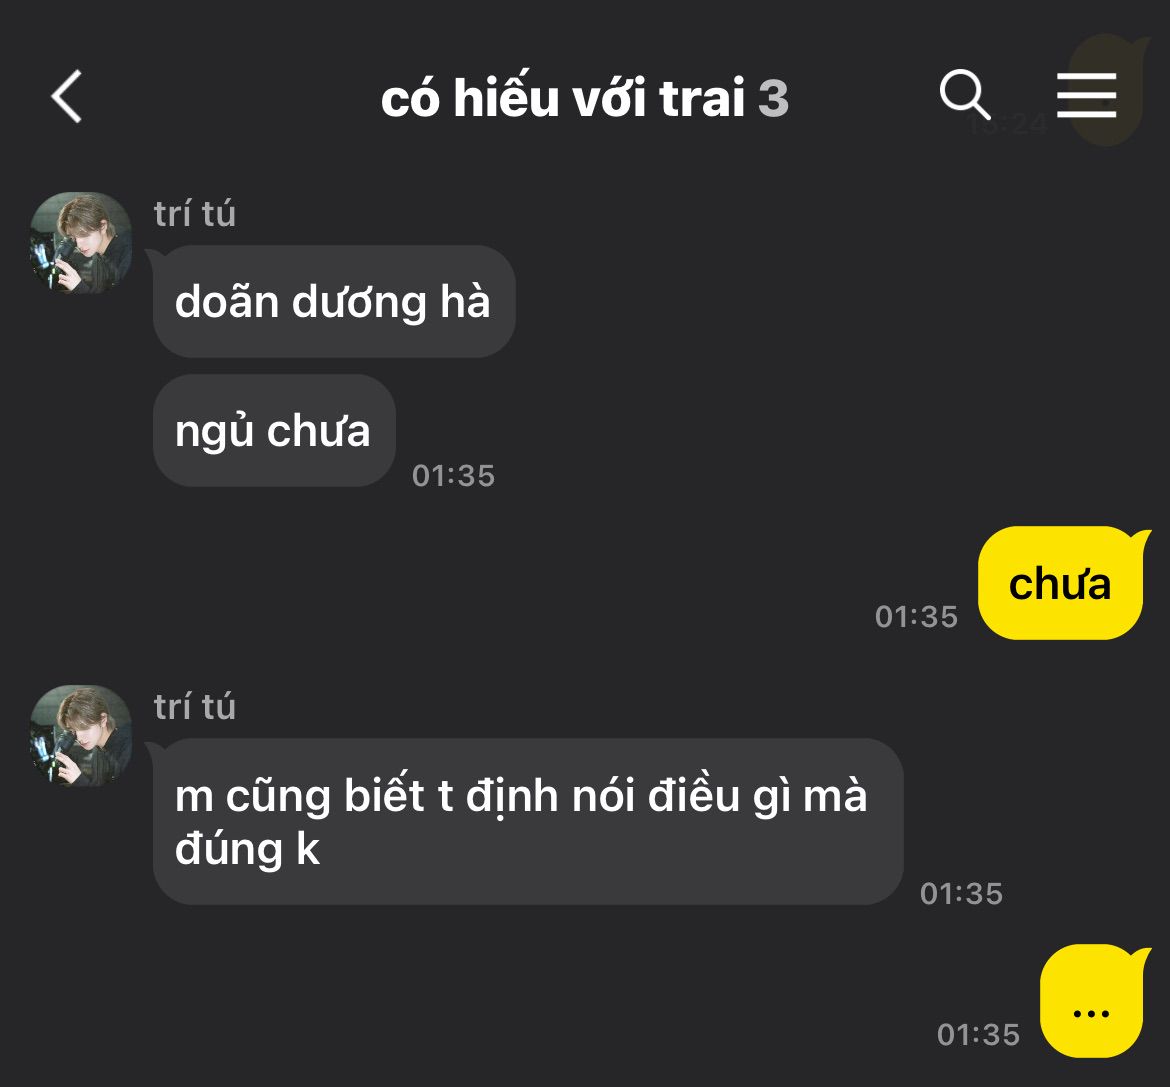Tap the 01:35 timestamp beside ngủ chưa
Viewport: 1170px width, 1087px height.
point(454,475)
